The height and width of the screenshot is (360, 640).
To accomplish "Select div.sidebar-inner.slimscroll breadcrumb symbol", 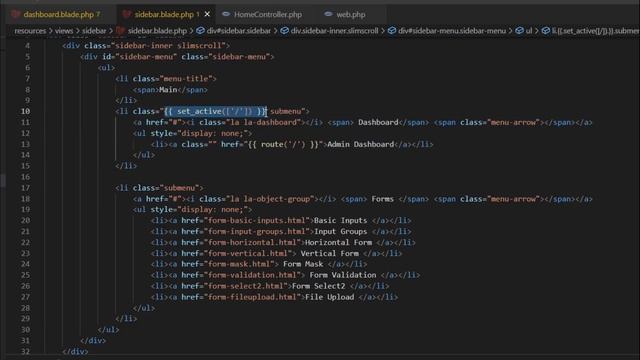I will pos(334,31).
